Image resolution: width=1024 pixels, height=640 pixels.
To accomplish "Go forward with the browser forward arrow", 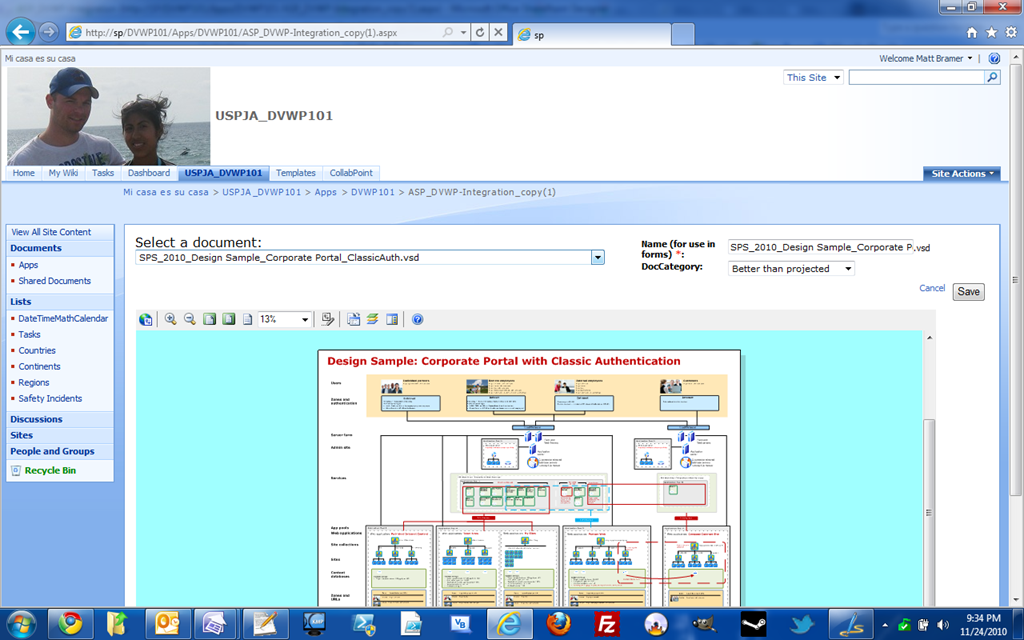I will pyautogui.click(x=48, y=31).
